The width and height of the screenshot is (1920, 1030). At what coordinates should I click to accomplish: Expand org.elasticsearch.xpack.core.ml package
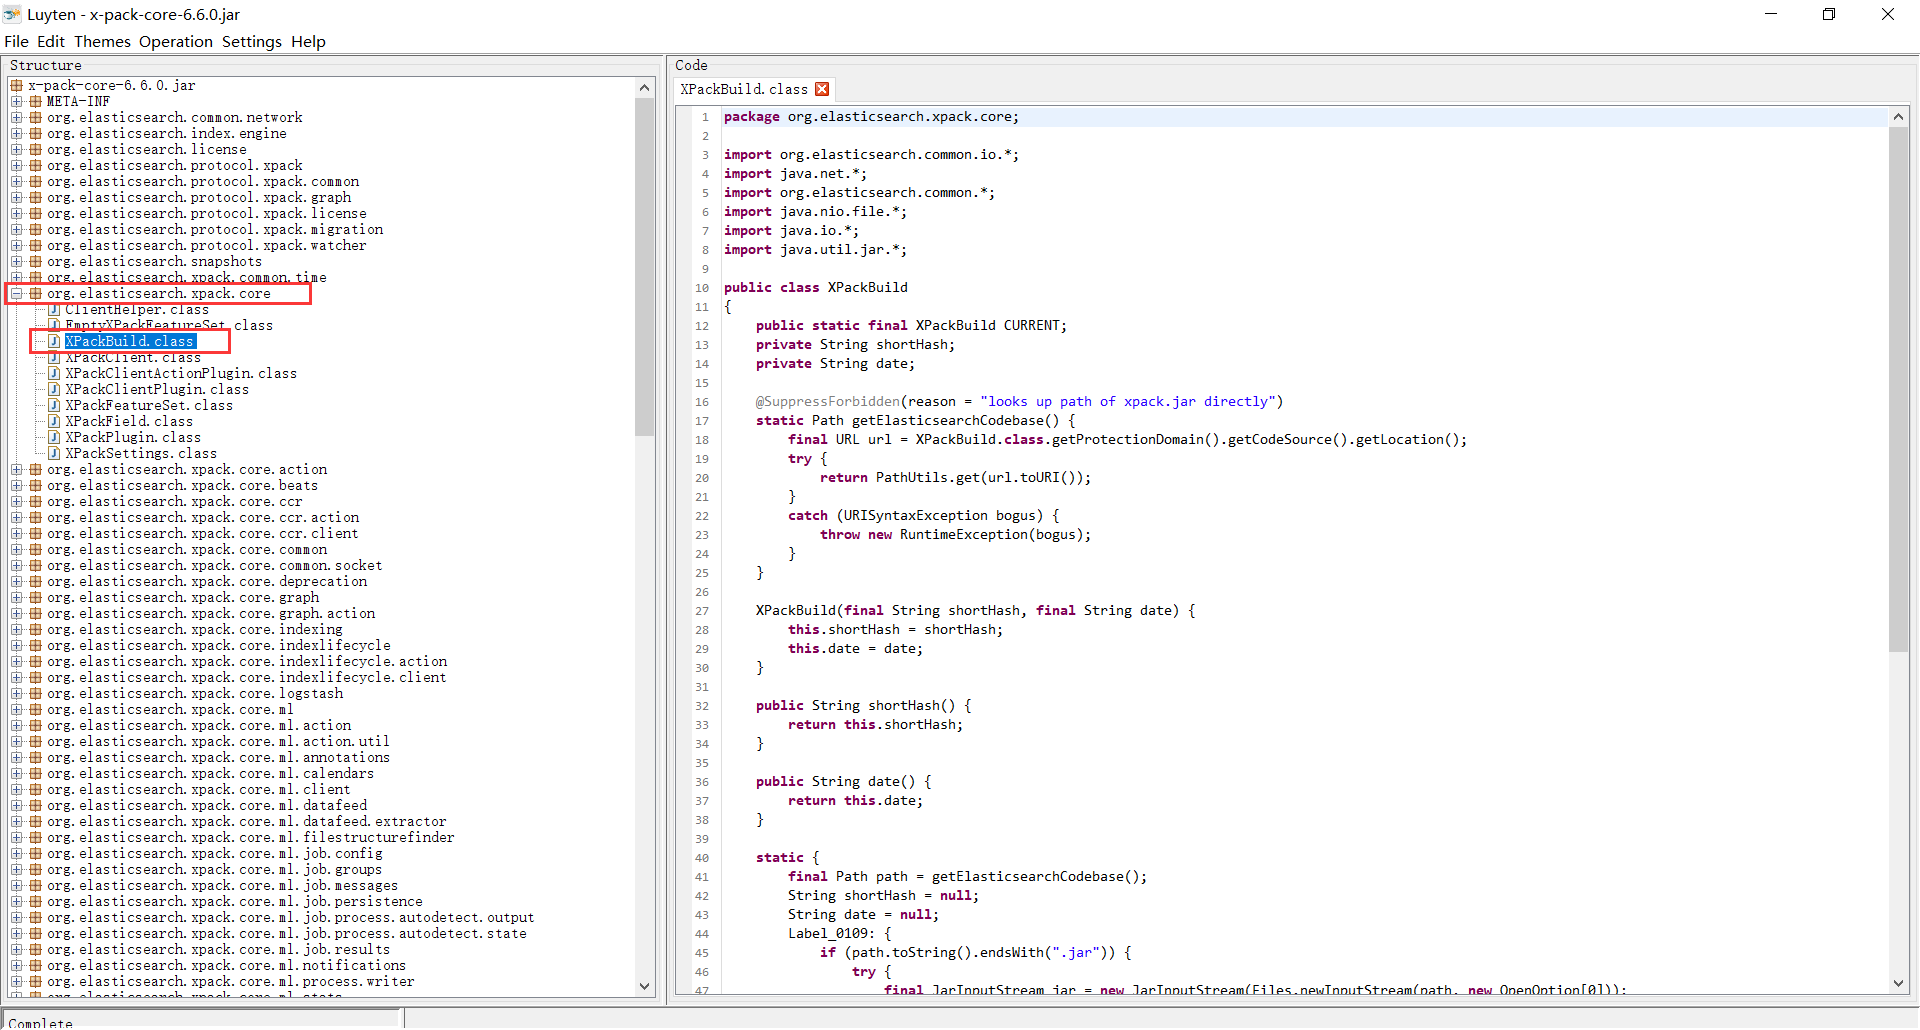(x=17, y=709)
